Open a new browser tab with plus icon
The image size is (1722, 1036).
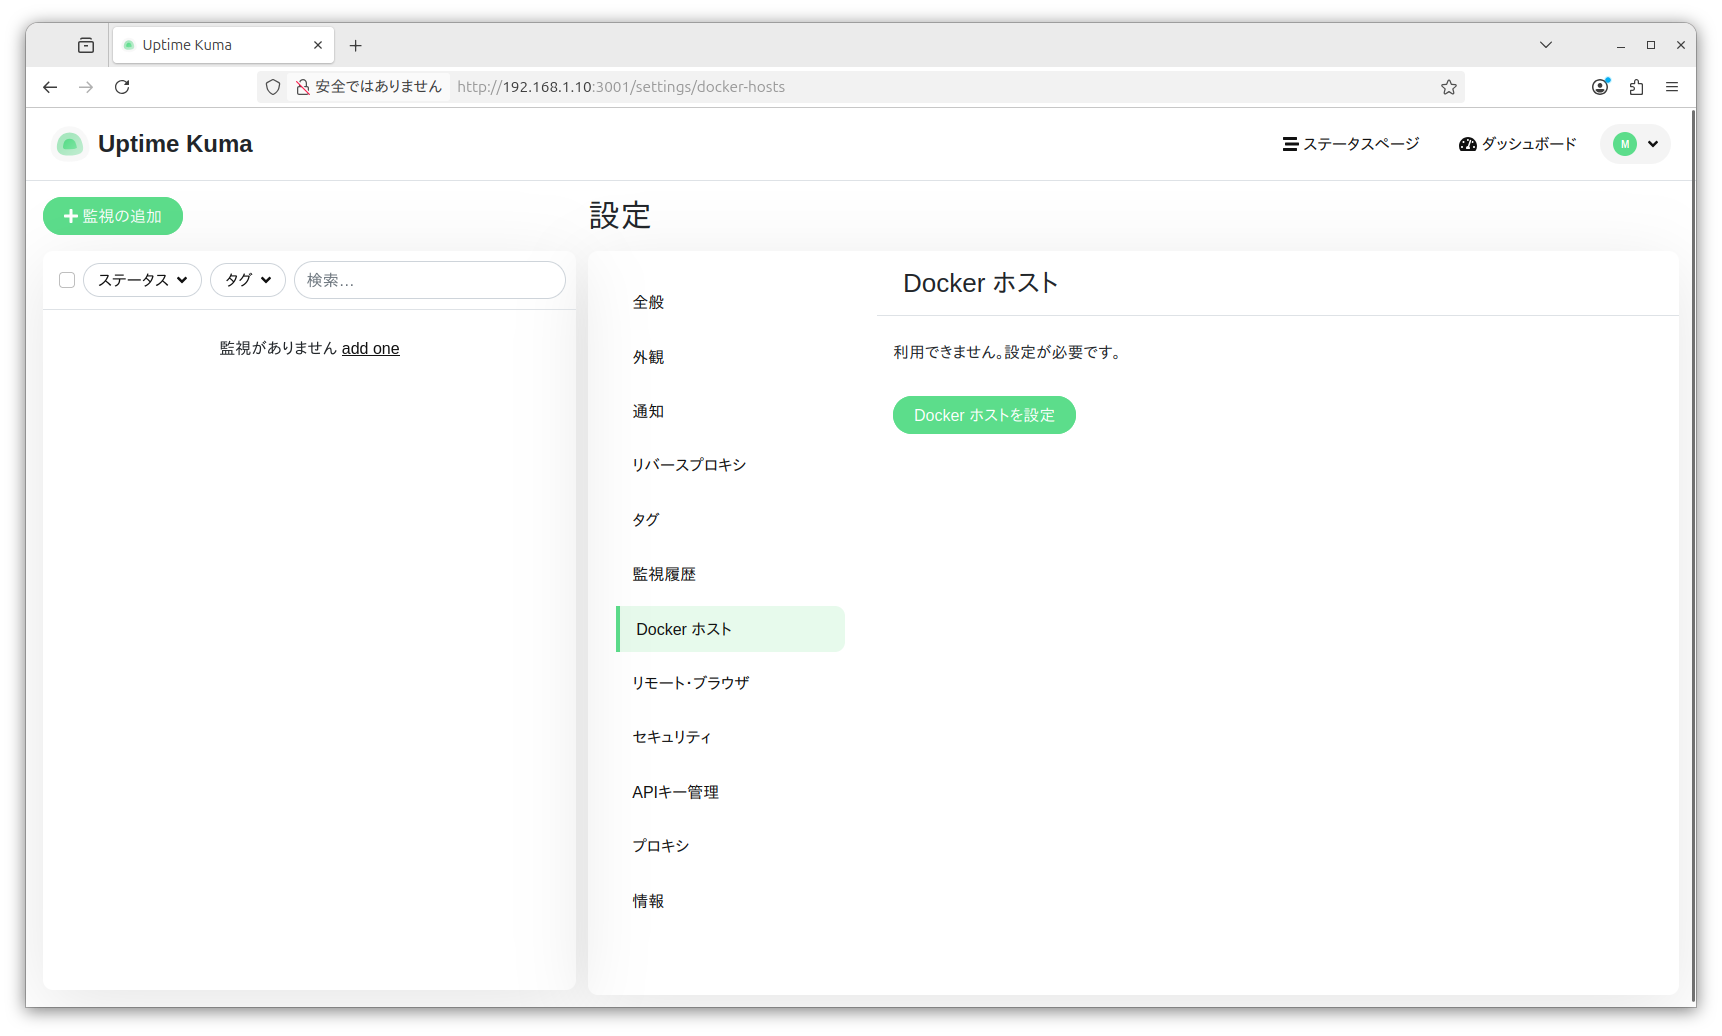point(355,45)
